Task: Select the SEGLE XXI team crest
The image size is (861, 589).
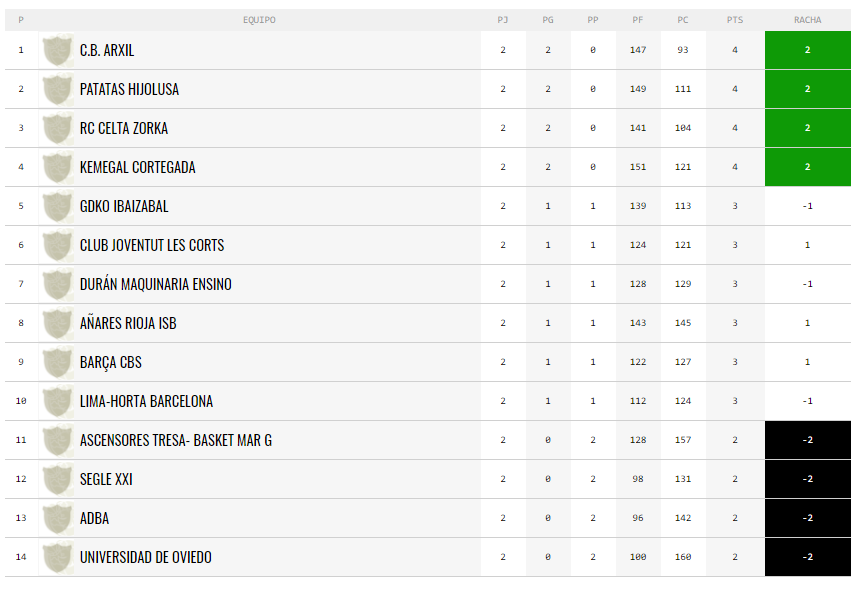Action: pyautogui.click(x=58, y=479)
